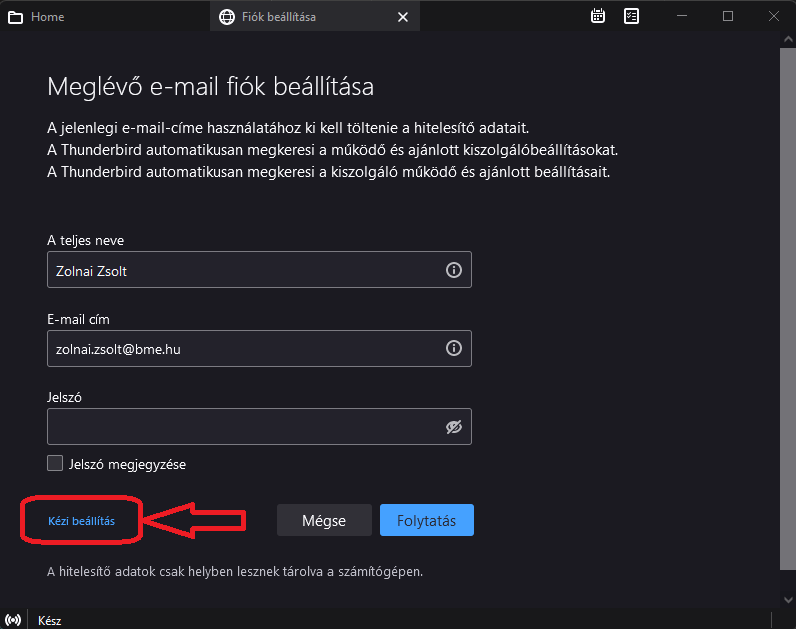Click the scrollbar up arrow

(x=787, y=39)
